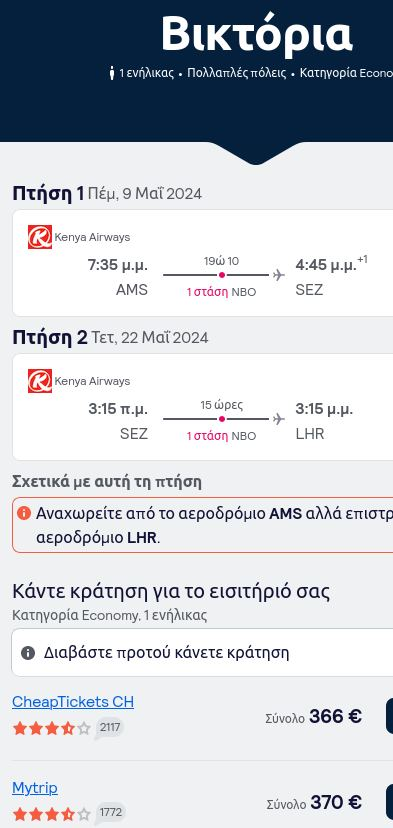Click the "1 στάση NBO" label in Flight 1

click(x=221, y=292)
